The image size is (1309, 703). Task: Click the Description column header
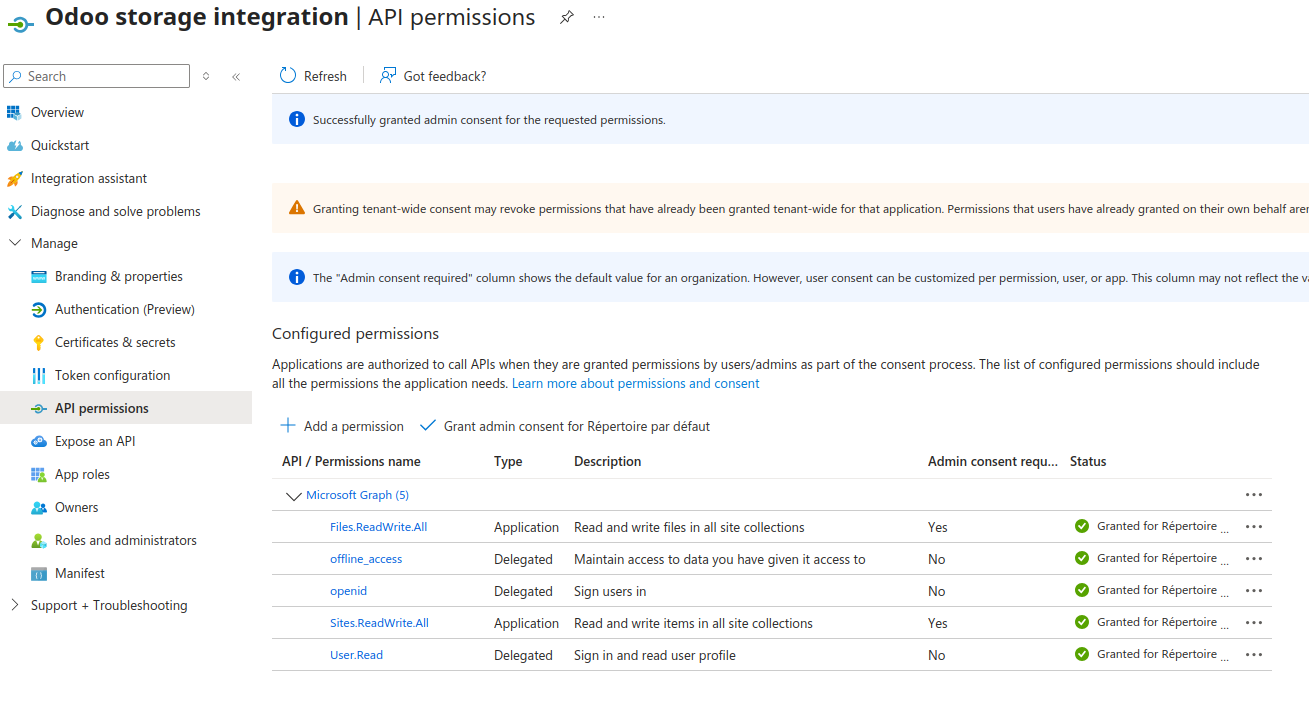(x=608, y=462)
